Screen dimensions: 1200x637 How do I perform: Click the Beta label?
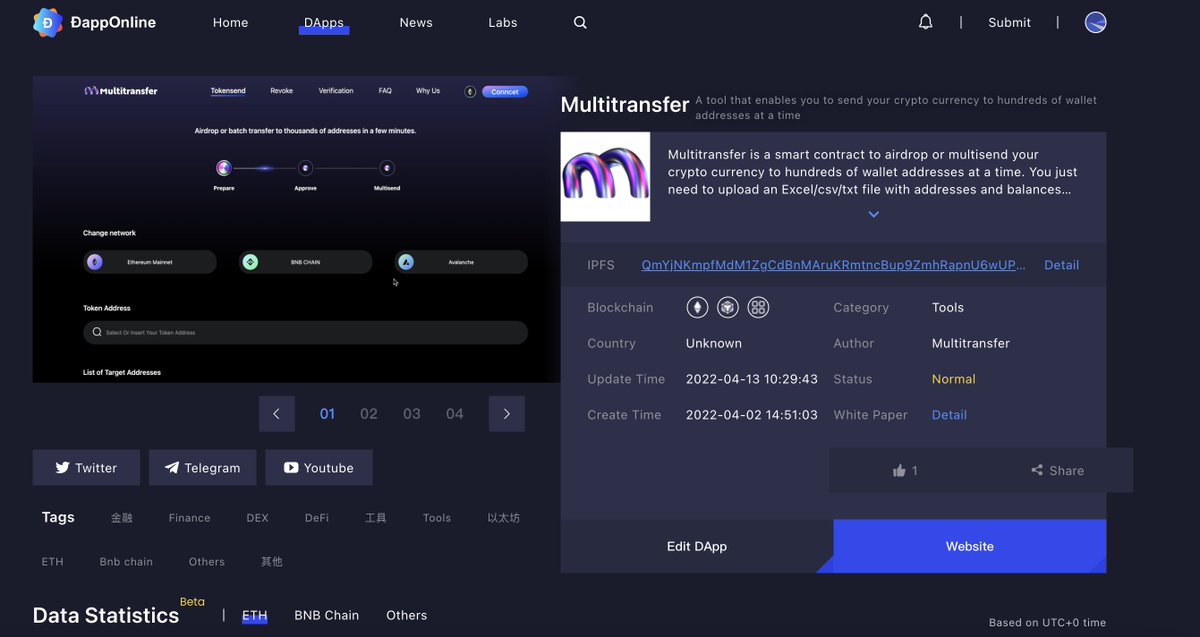click(192, 602)
